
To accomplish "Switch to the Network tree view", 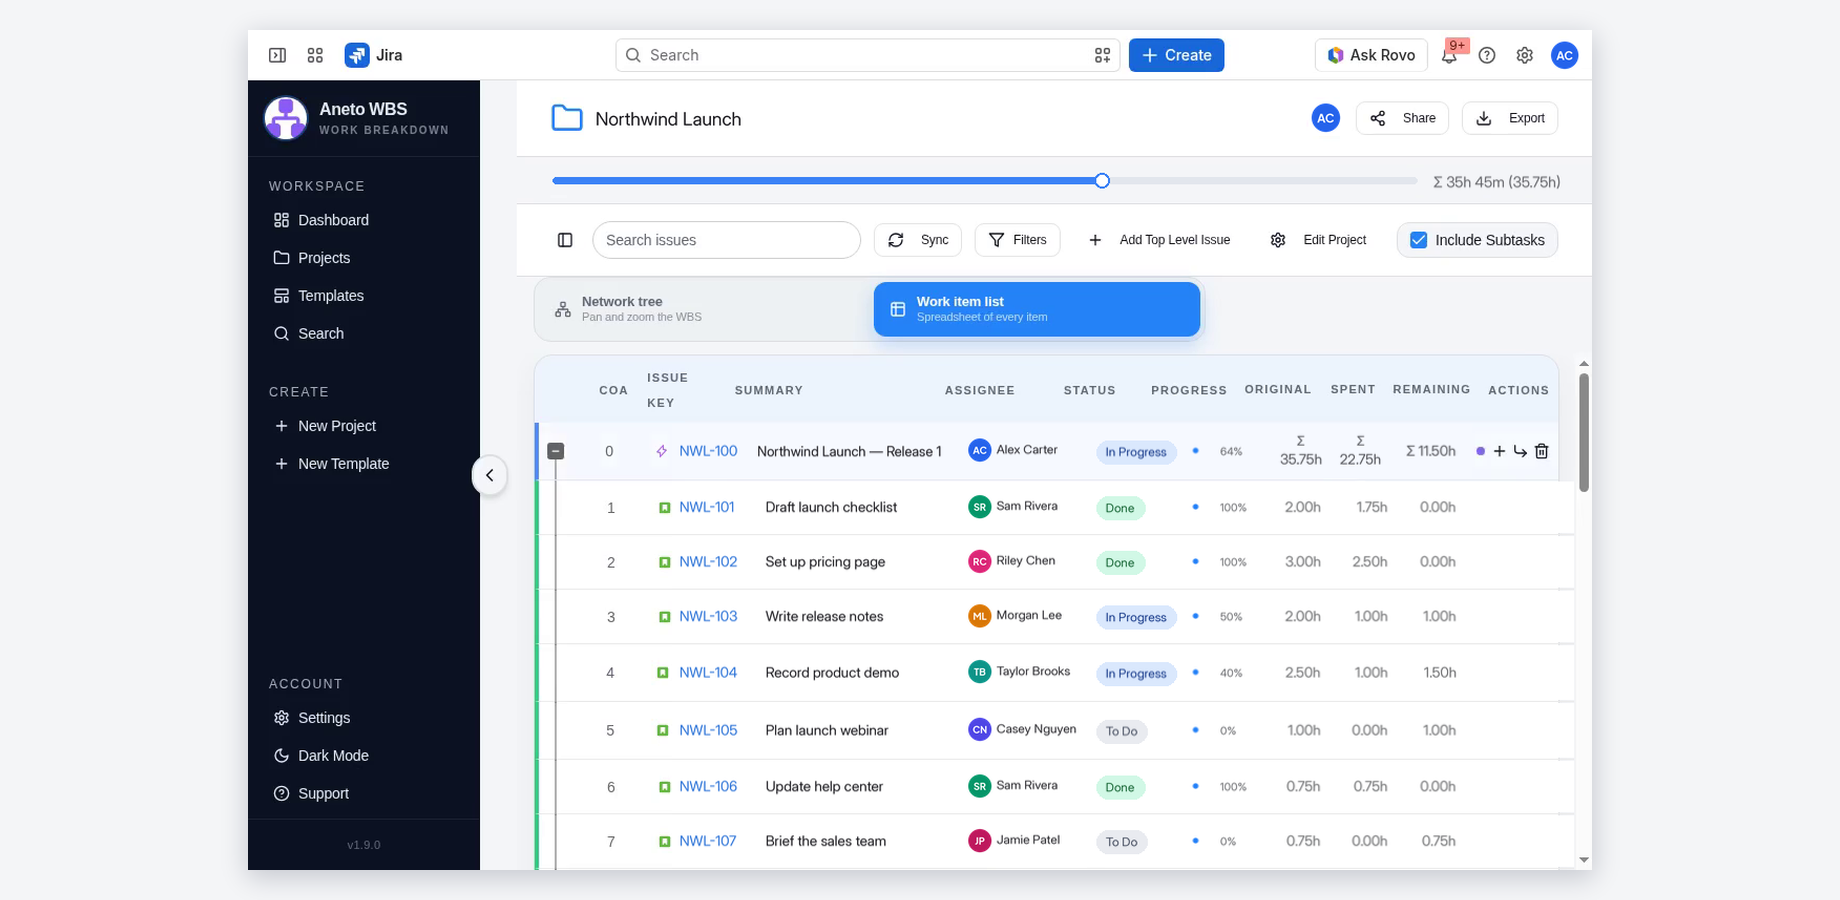I will coord(705,309).
